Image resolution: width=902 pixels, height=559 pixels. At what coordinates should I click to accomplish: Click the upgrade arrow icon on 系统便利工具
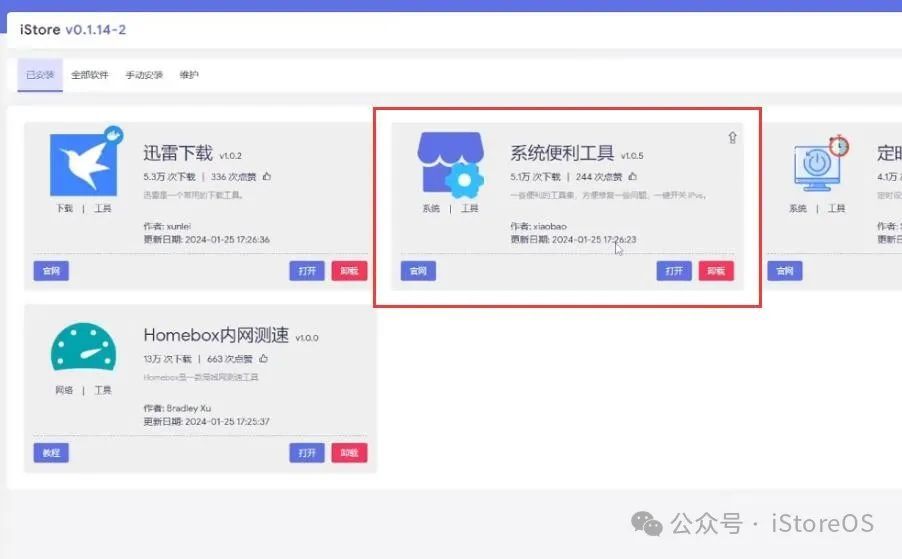coord(732,137)
